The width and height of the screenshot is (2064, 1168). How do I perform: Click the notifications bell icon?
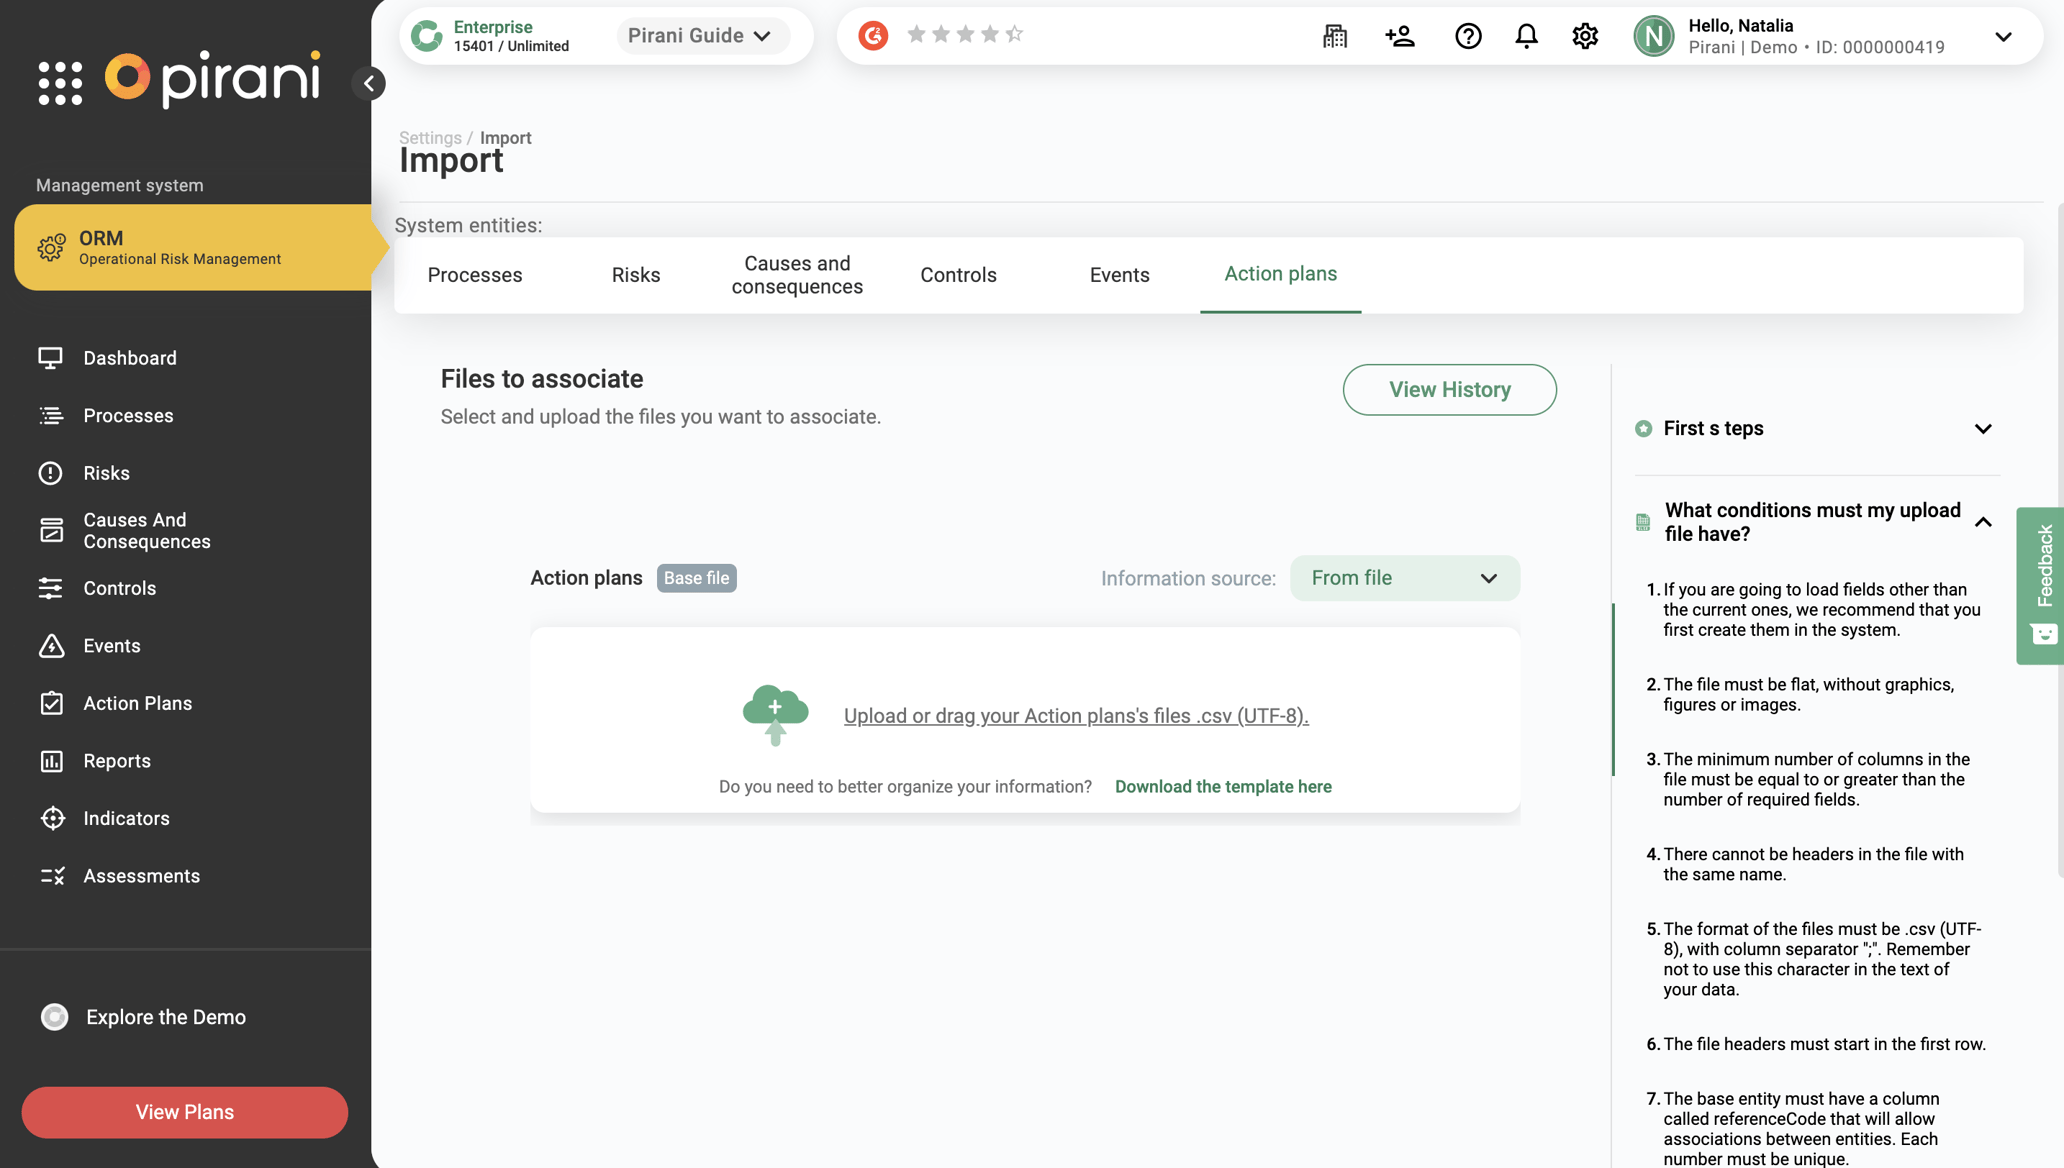[1526, 36]
